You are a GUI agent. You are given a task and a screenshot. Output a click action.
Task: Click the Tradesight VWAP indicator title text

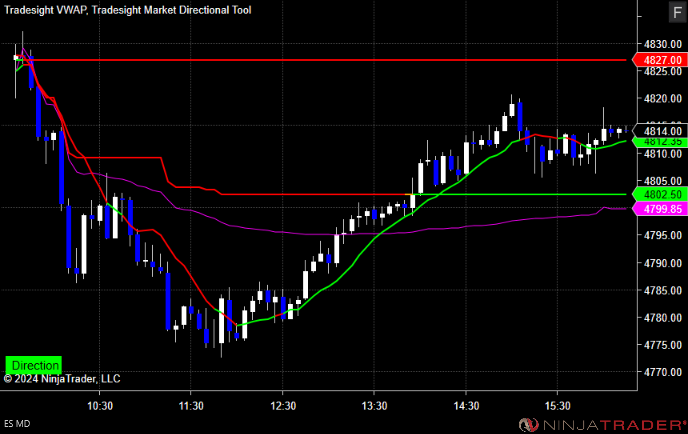[46, 10]
